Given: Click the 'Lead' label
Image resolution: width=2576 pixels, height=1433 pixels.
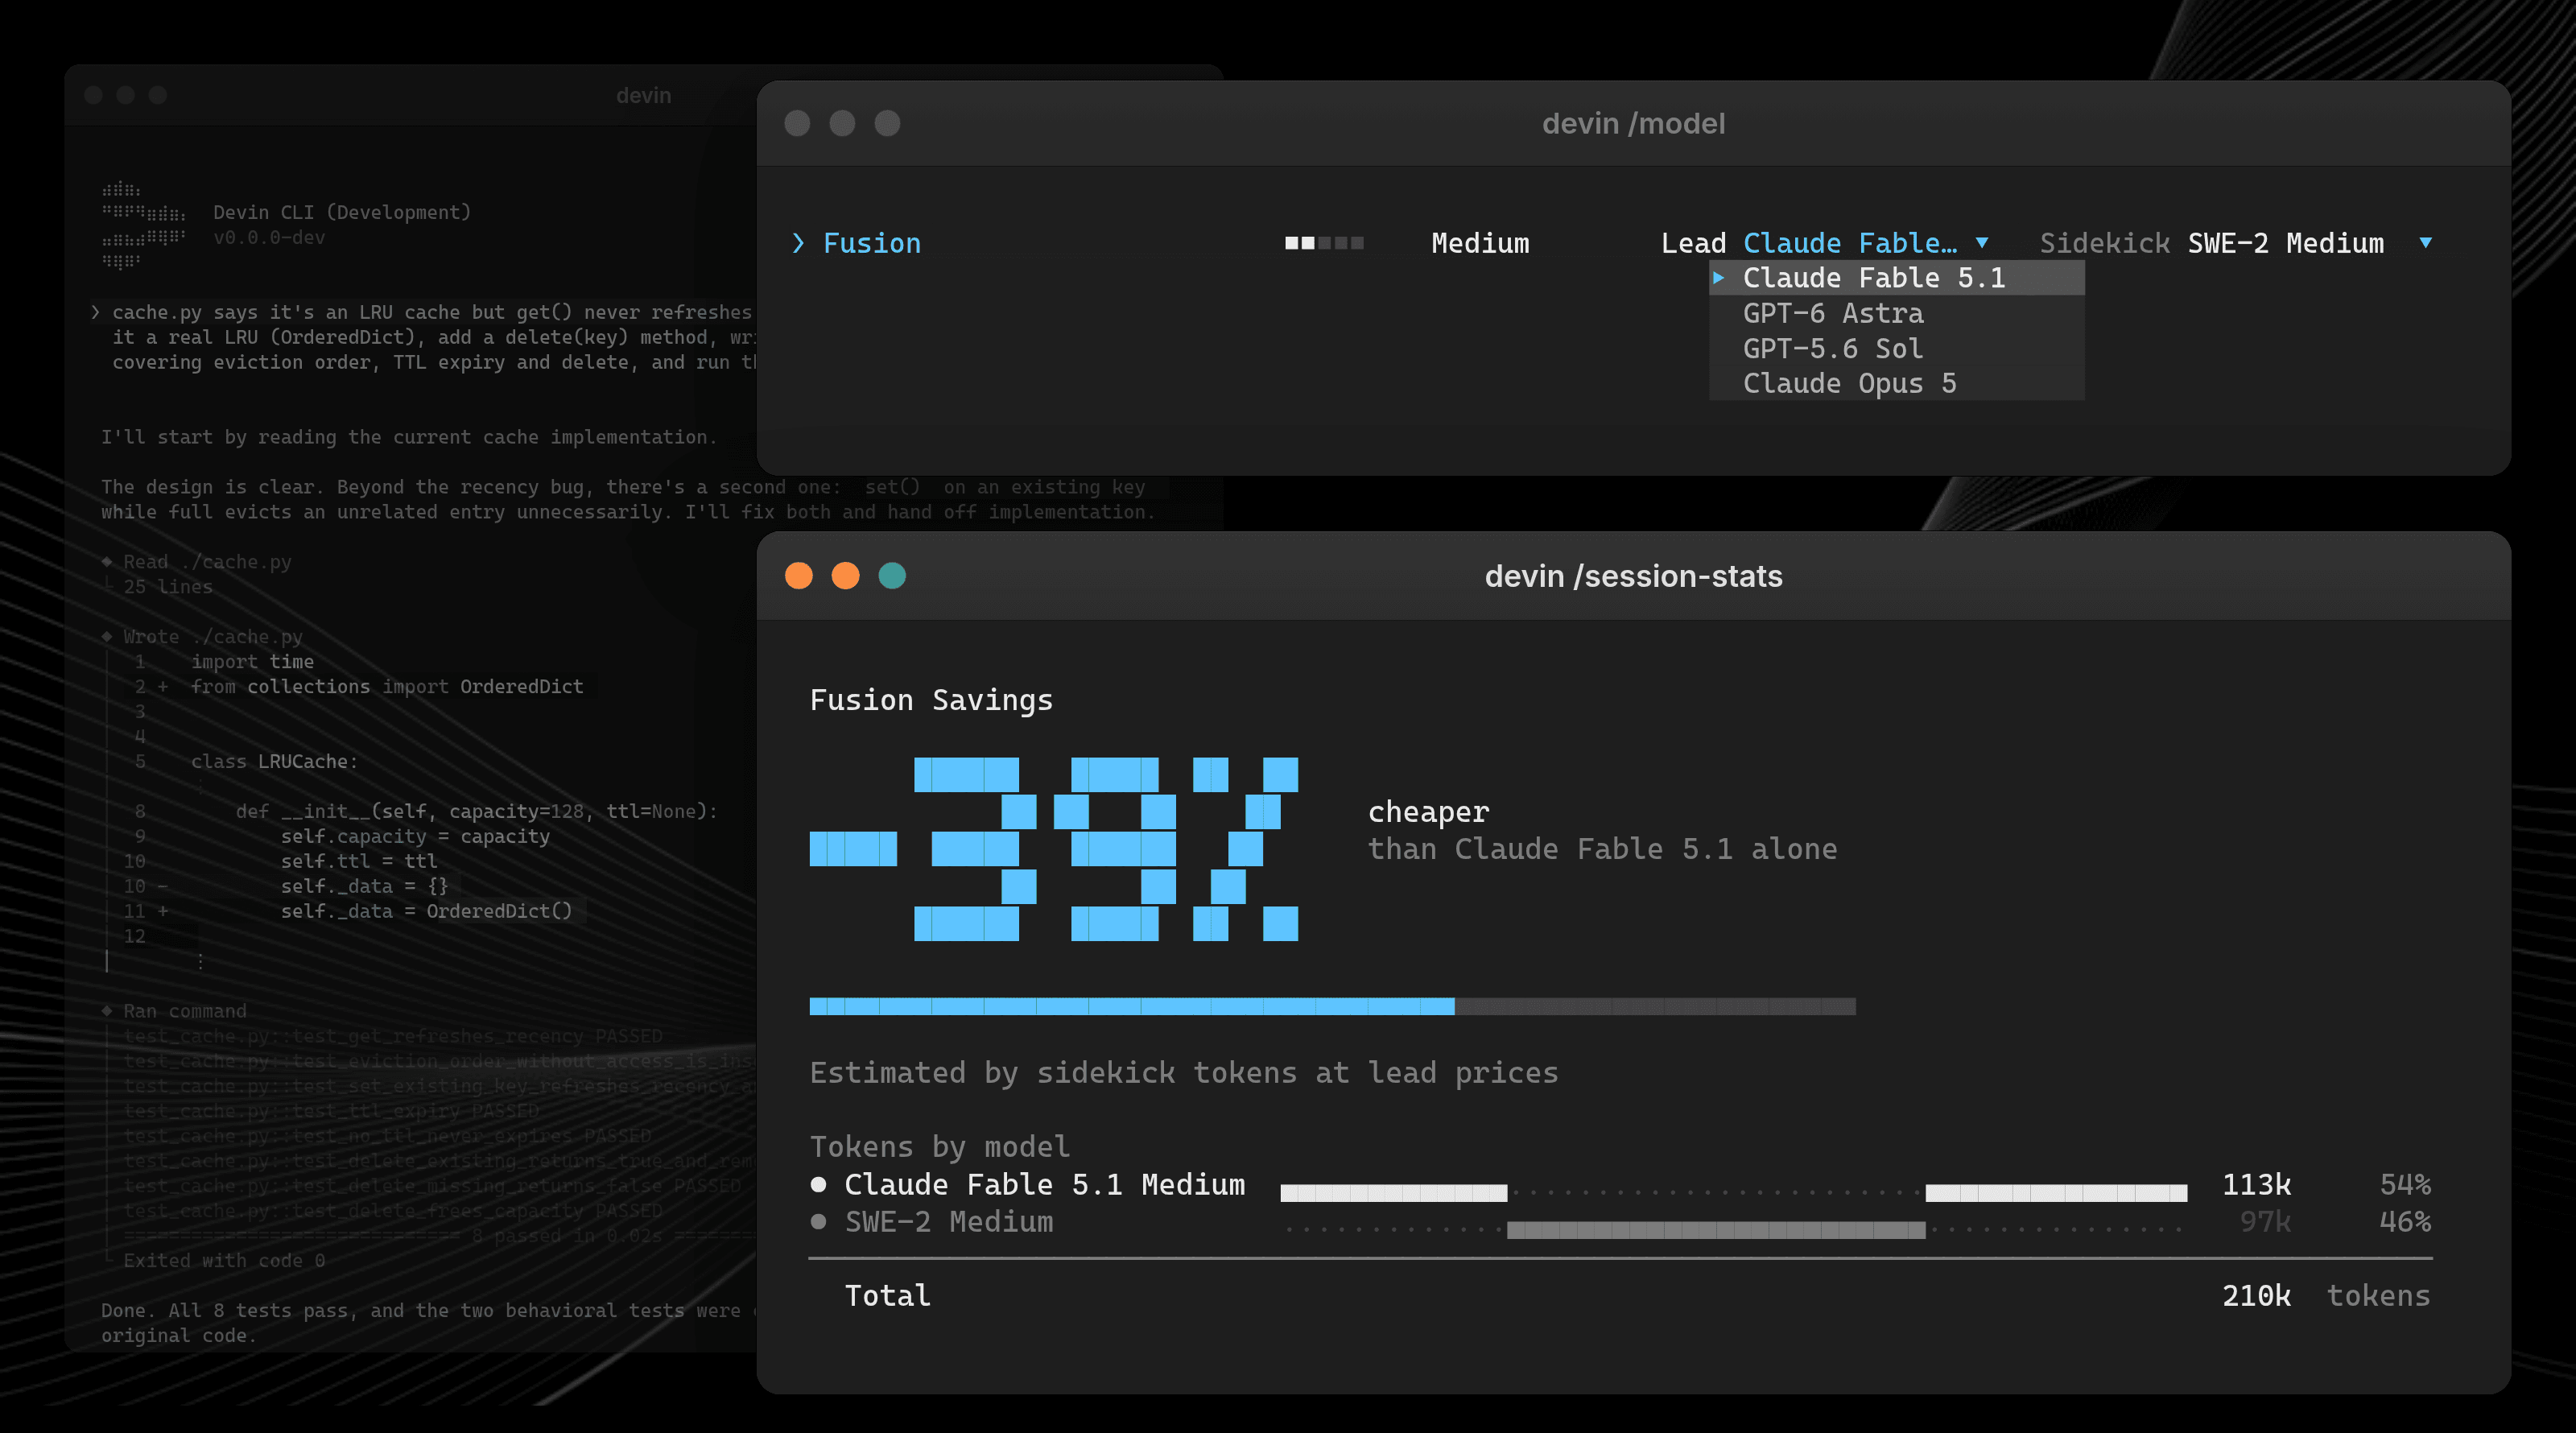Looking at the screenshot, I should click(1693, 243).
